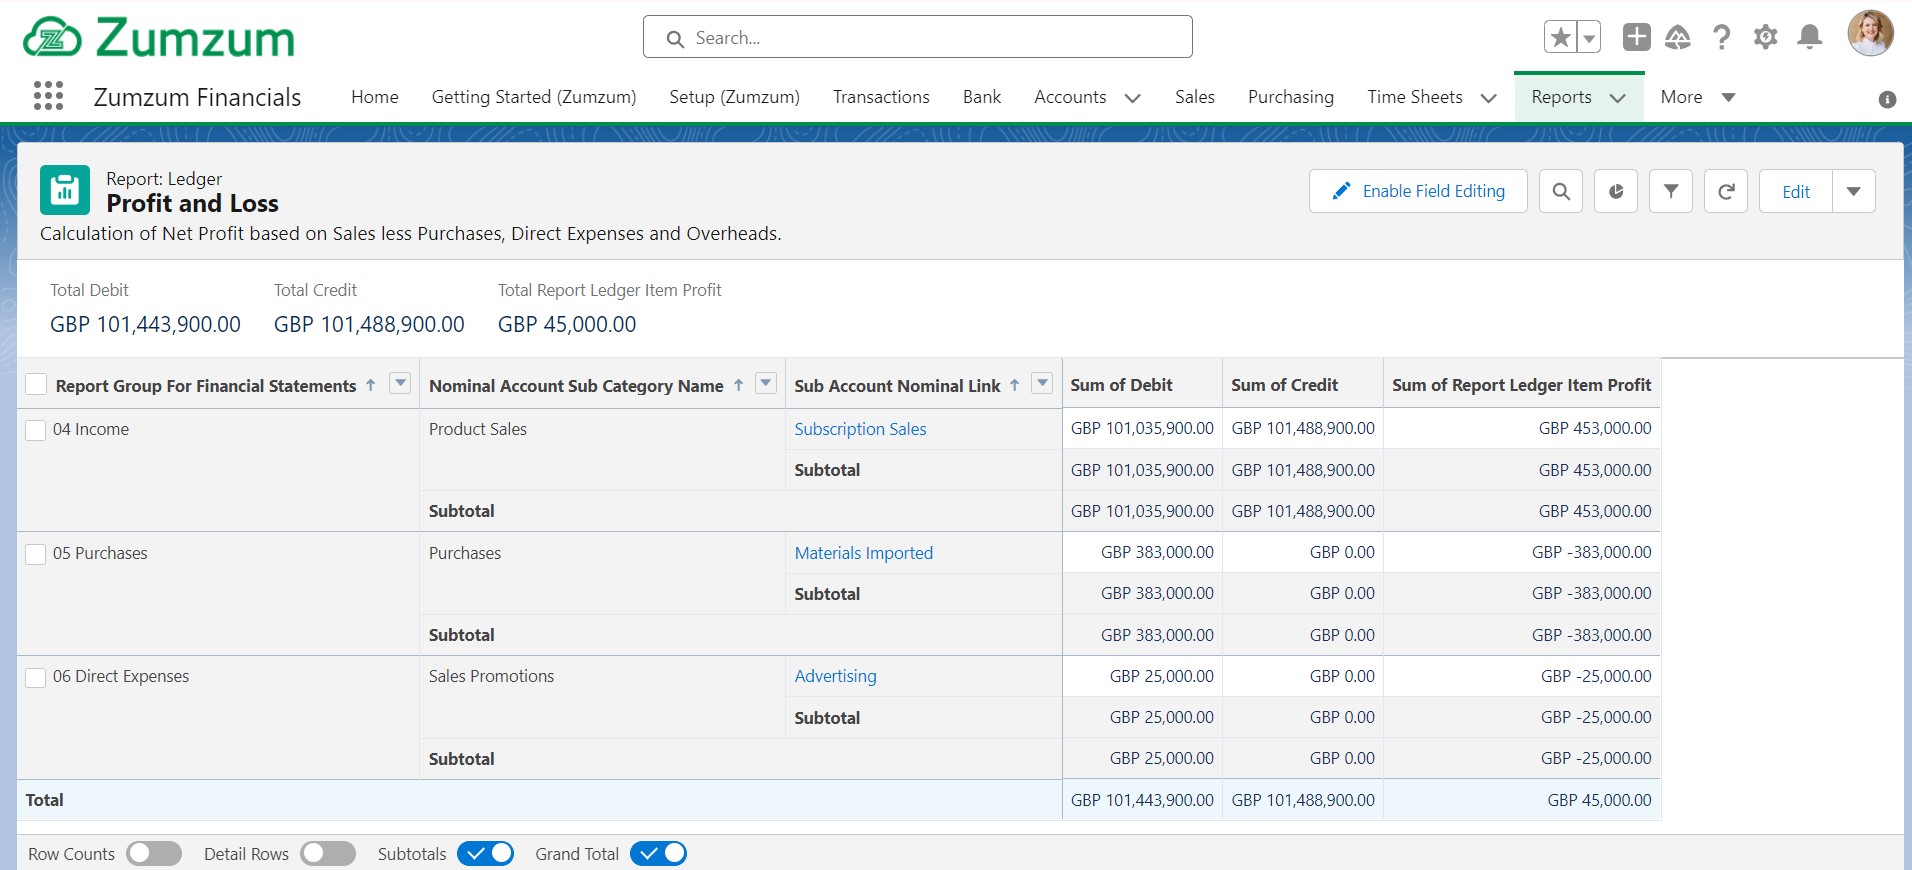Screen dimensions: 1912x870
Task: Open the More navigation dropdown
Action: tap(1698, 97)
